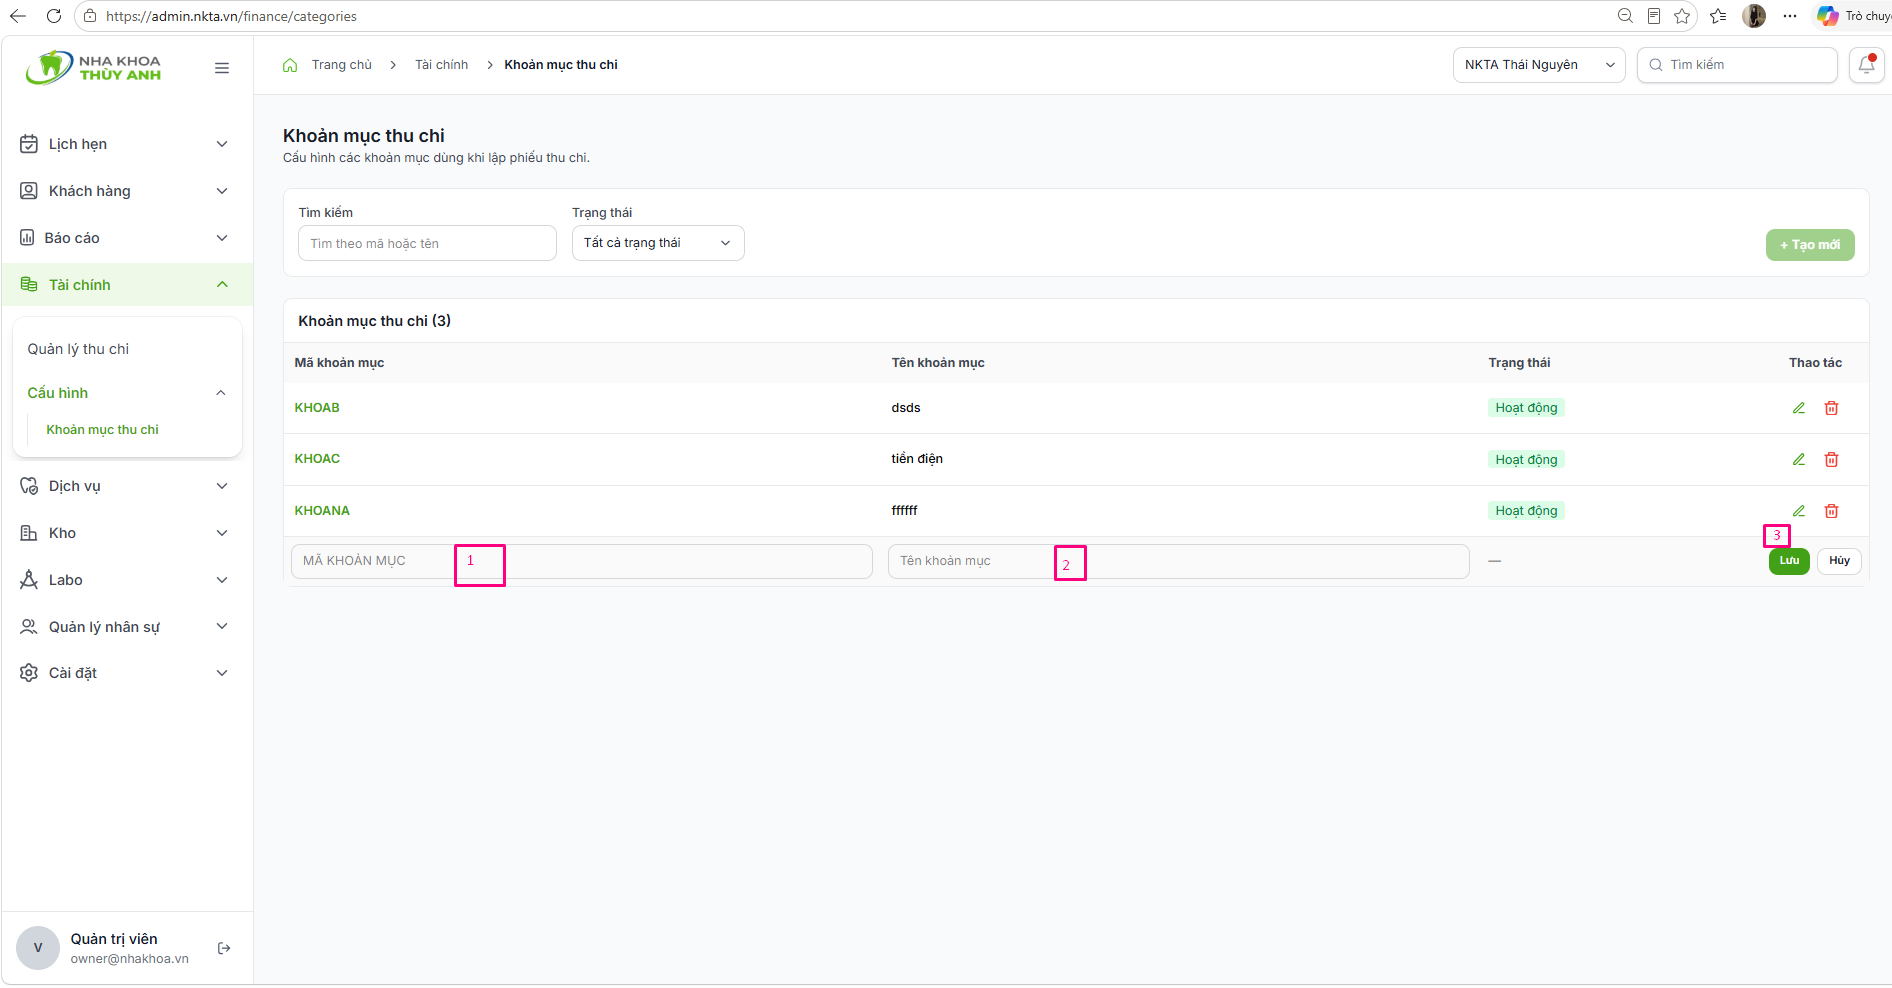The image size is (1892, 988).
Task: Reload the page in browser
Action: (x=54, y=16)
